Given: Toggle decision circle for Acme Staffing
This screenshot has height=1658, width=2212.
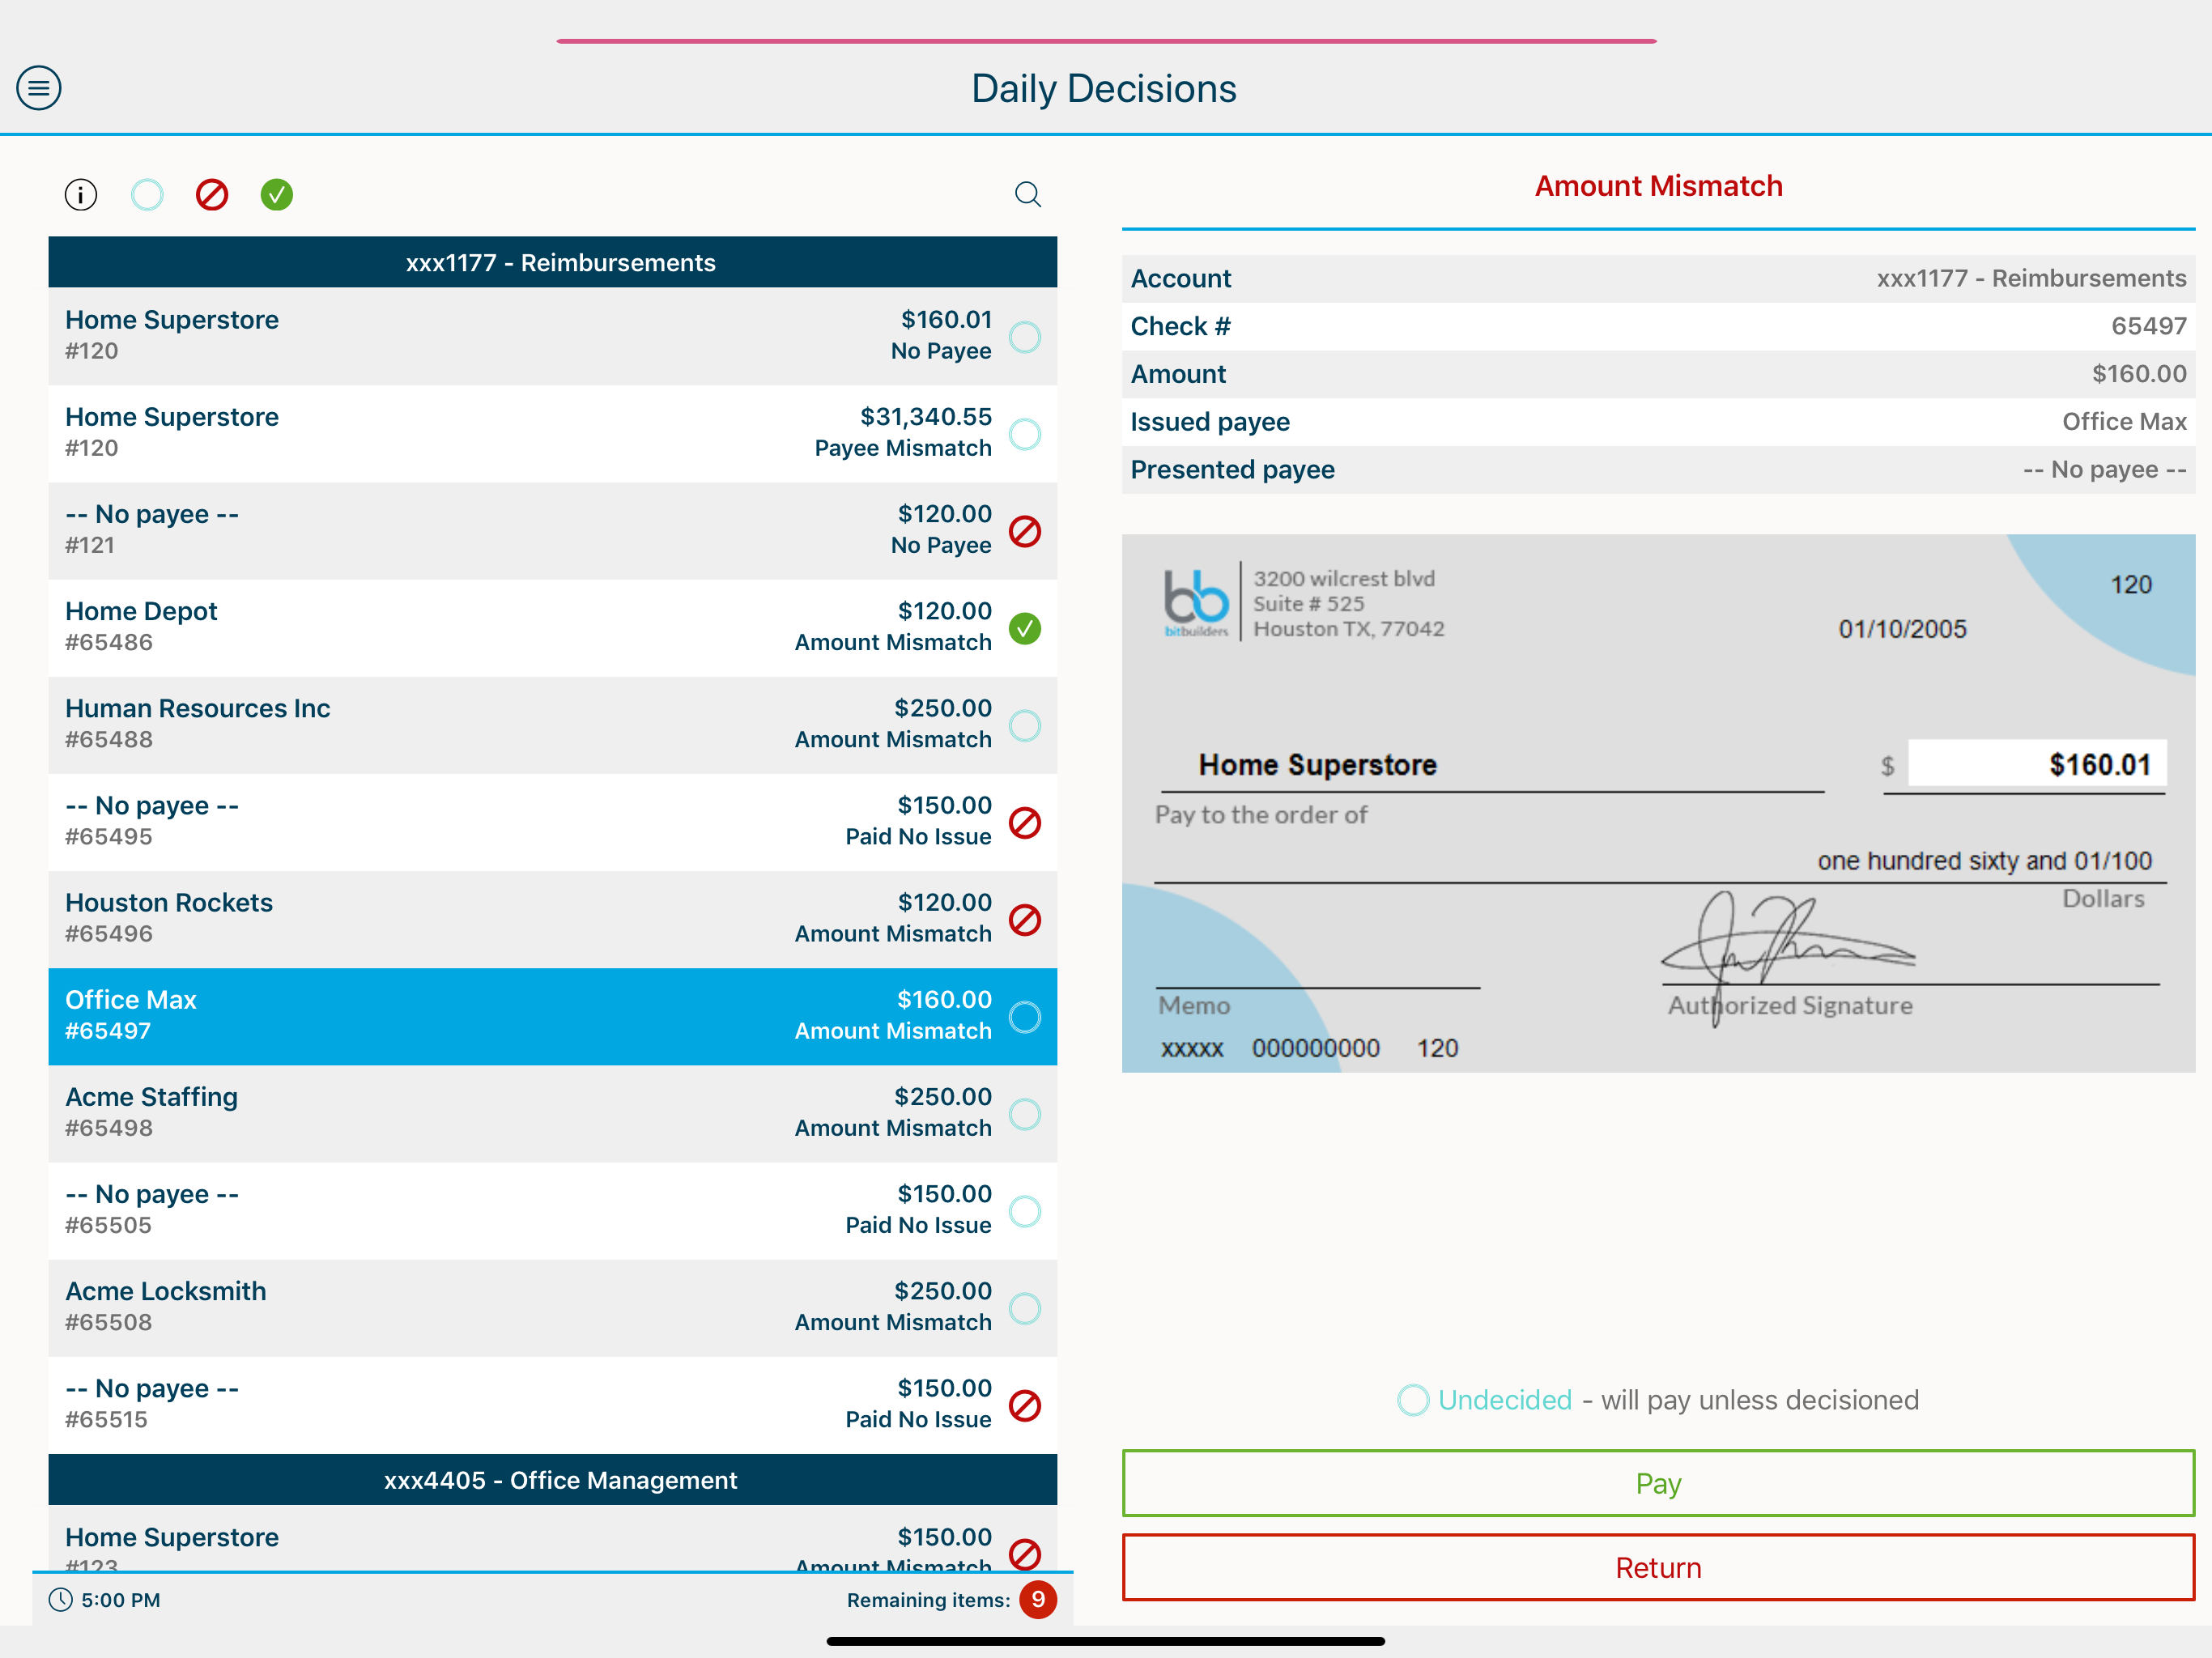Looking at the screenshot, I should click(1025, 1114).
